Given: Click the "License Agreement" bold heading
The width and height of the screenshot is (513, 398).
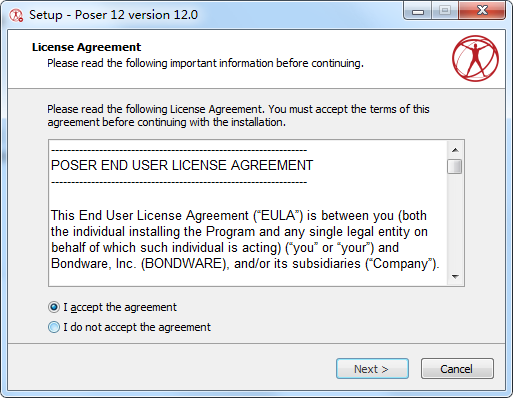Looking at the screenshot, I should [x=86, y=47].
